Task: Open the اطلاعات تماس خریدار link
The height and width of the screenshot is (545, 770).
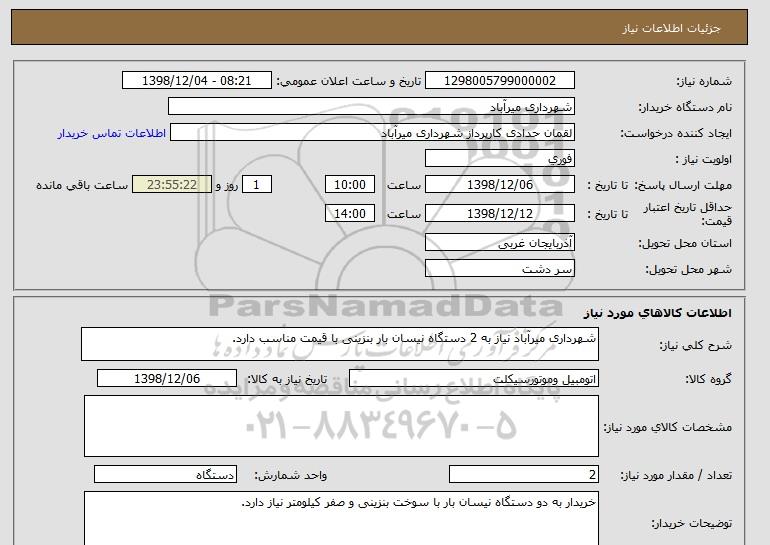Action: (x=111, y=133)
